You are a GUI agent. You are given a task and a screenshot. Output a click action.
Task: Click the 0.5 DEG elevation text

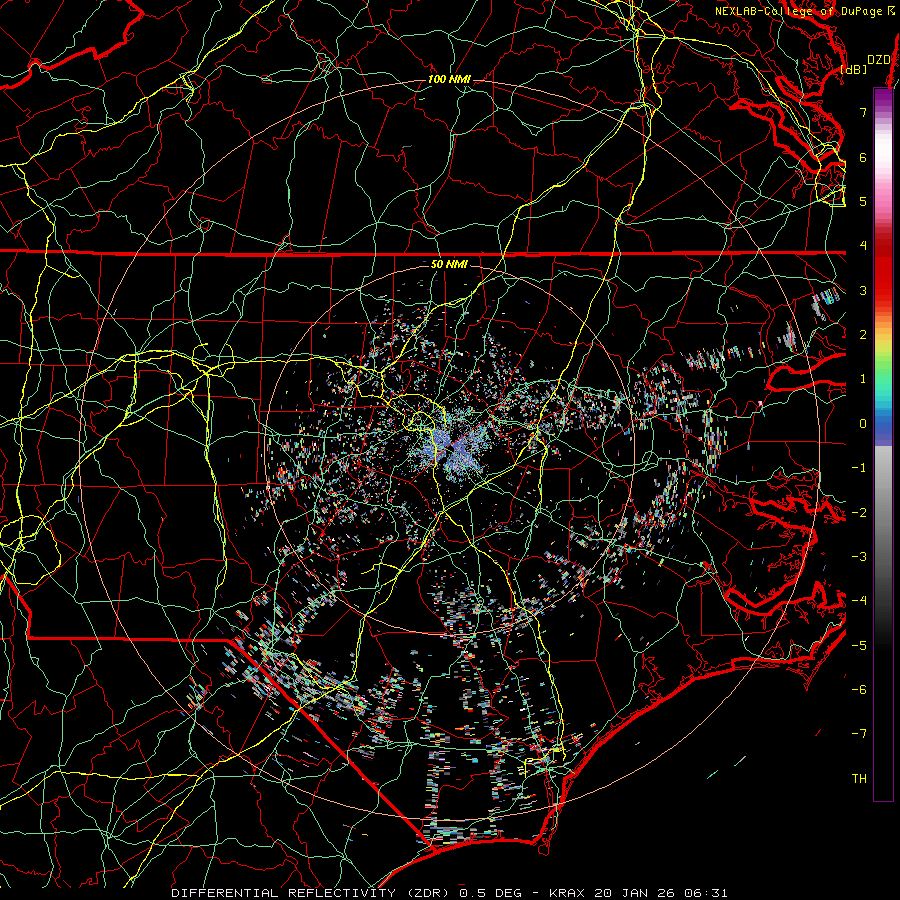tap(490, 893)
